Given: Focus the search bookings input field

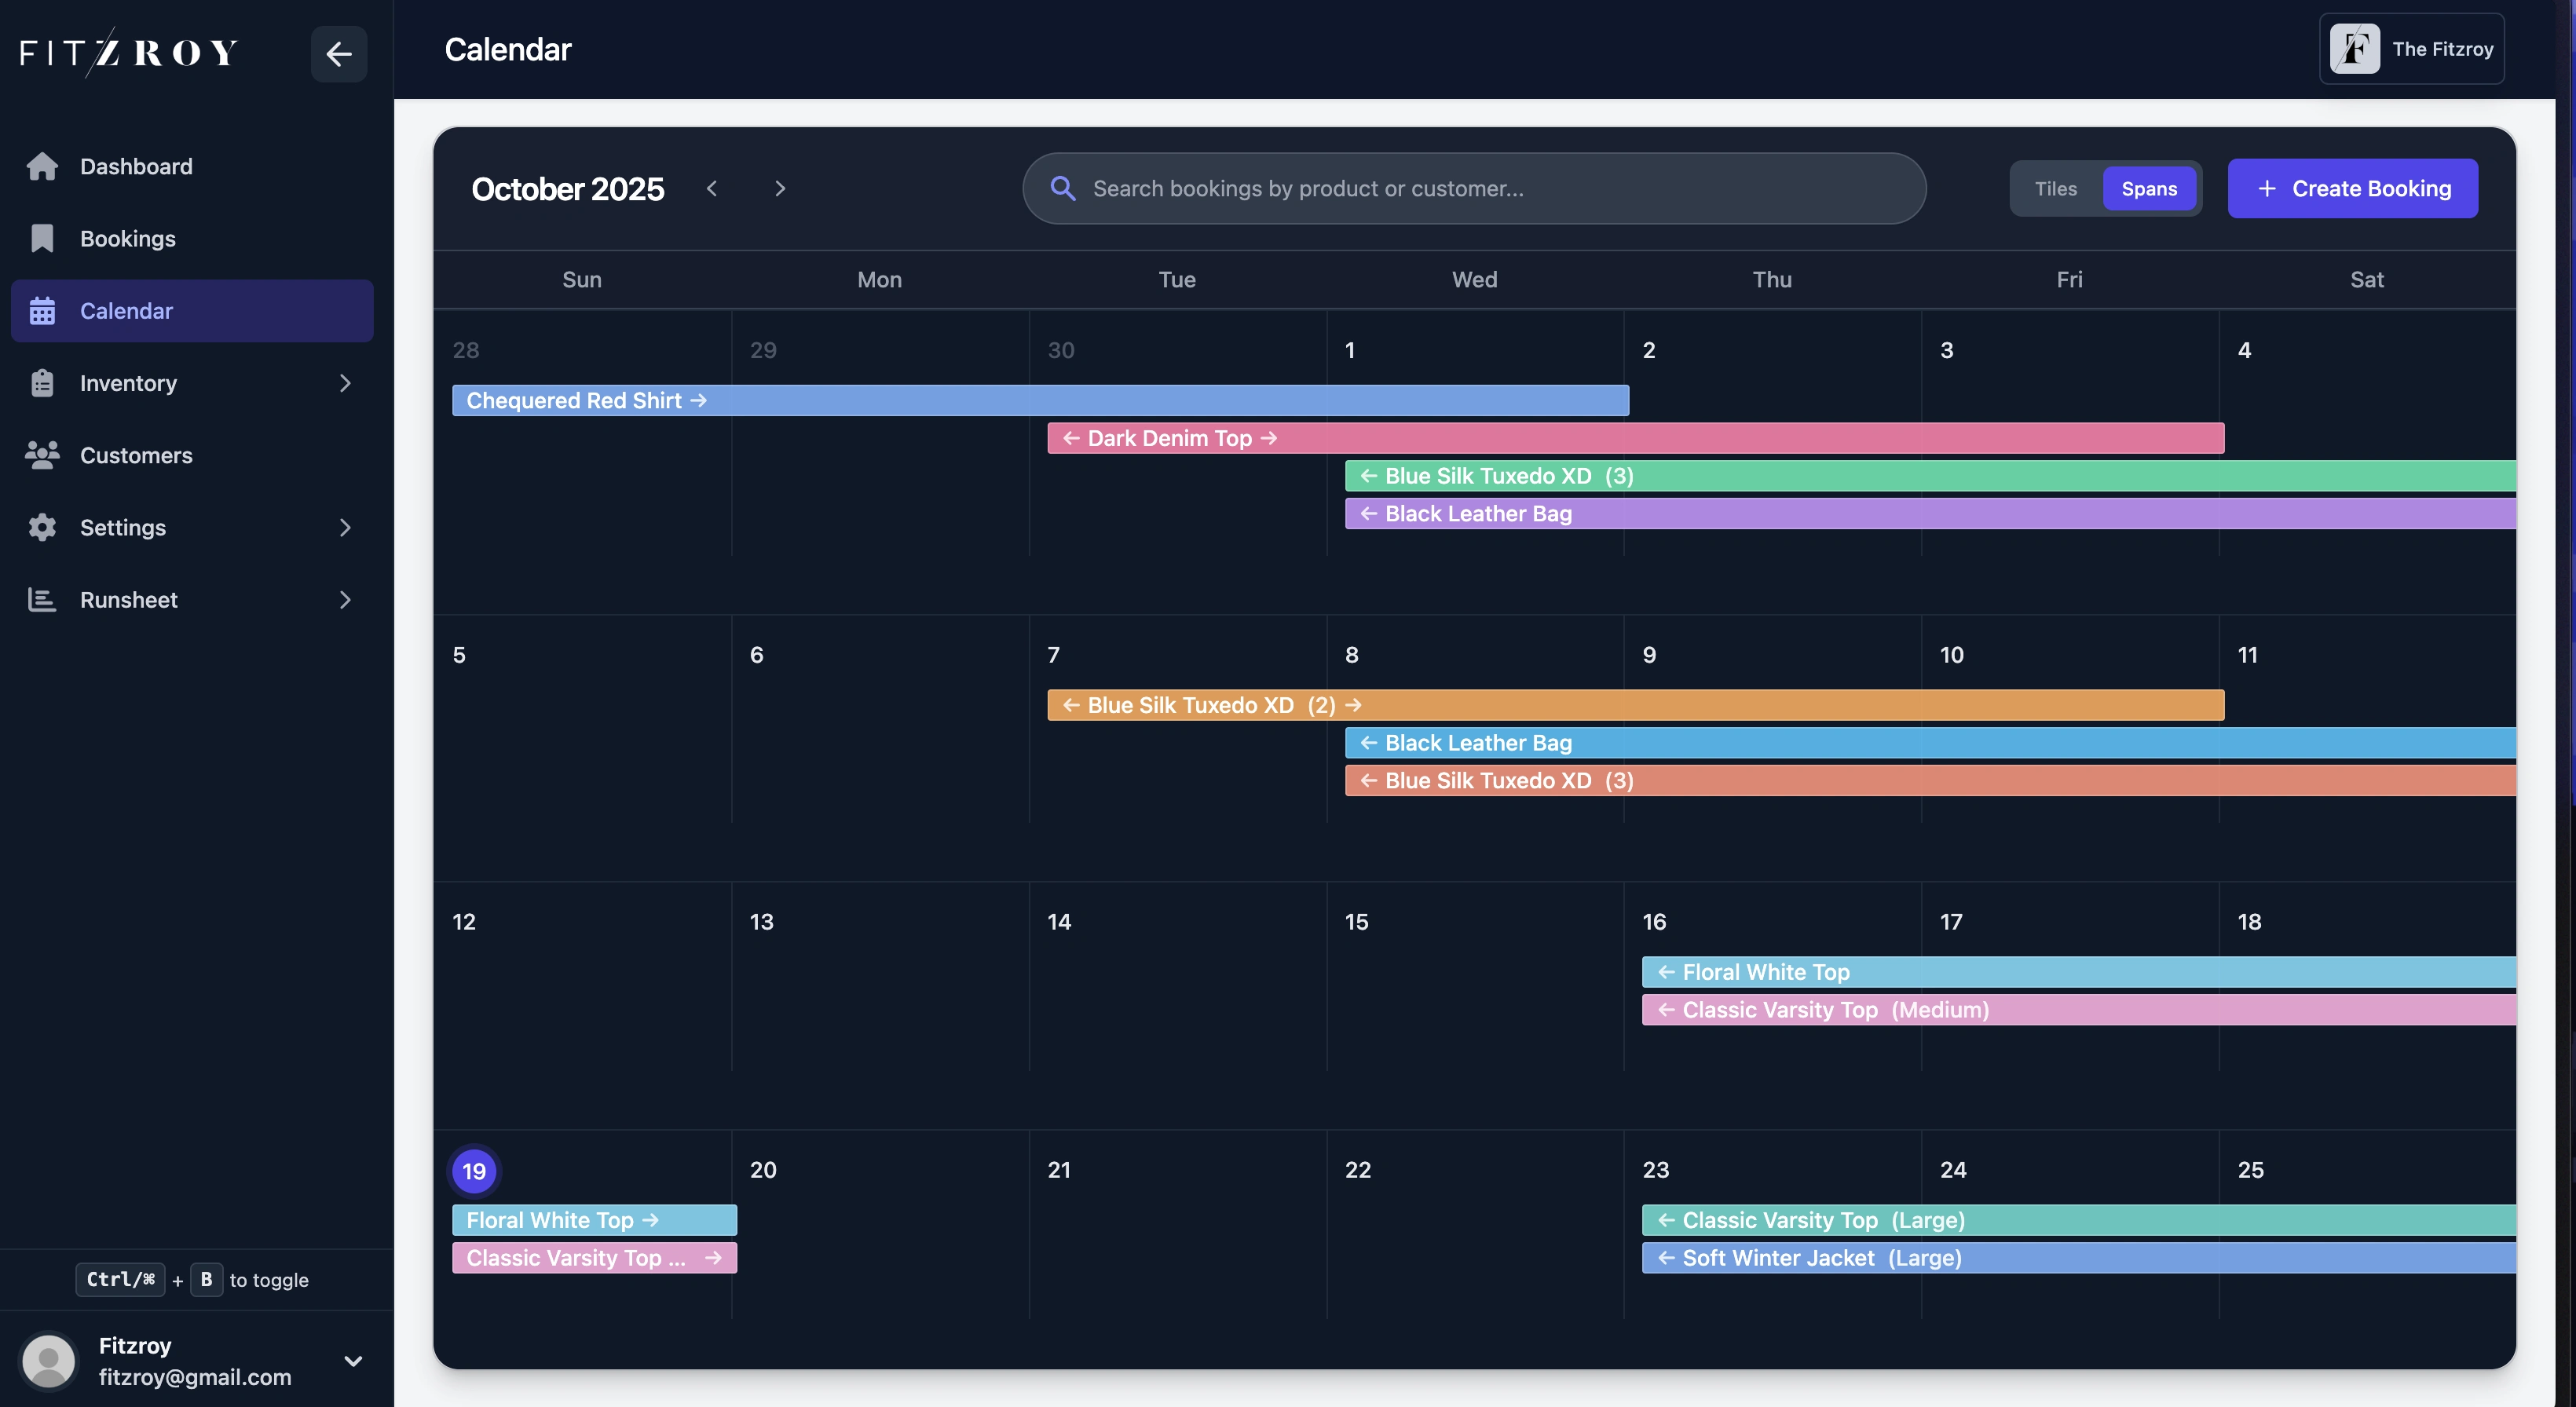Looking at the screenshot, I should (x=1474, y=188).
